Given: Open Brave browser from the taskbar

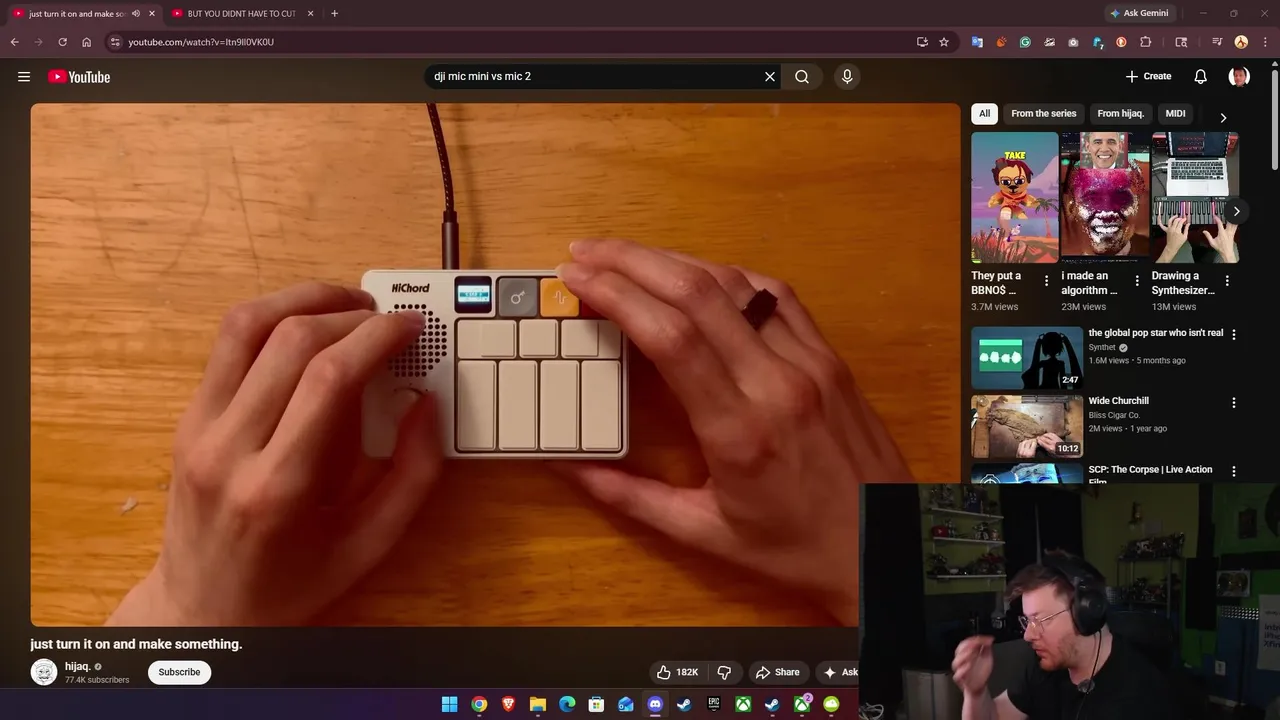Looking at the screenshot, I should tap(508, 705).
